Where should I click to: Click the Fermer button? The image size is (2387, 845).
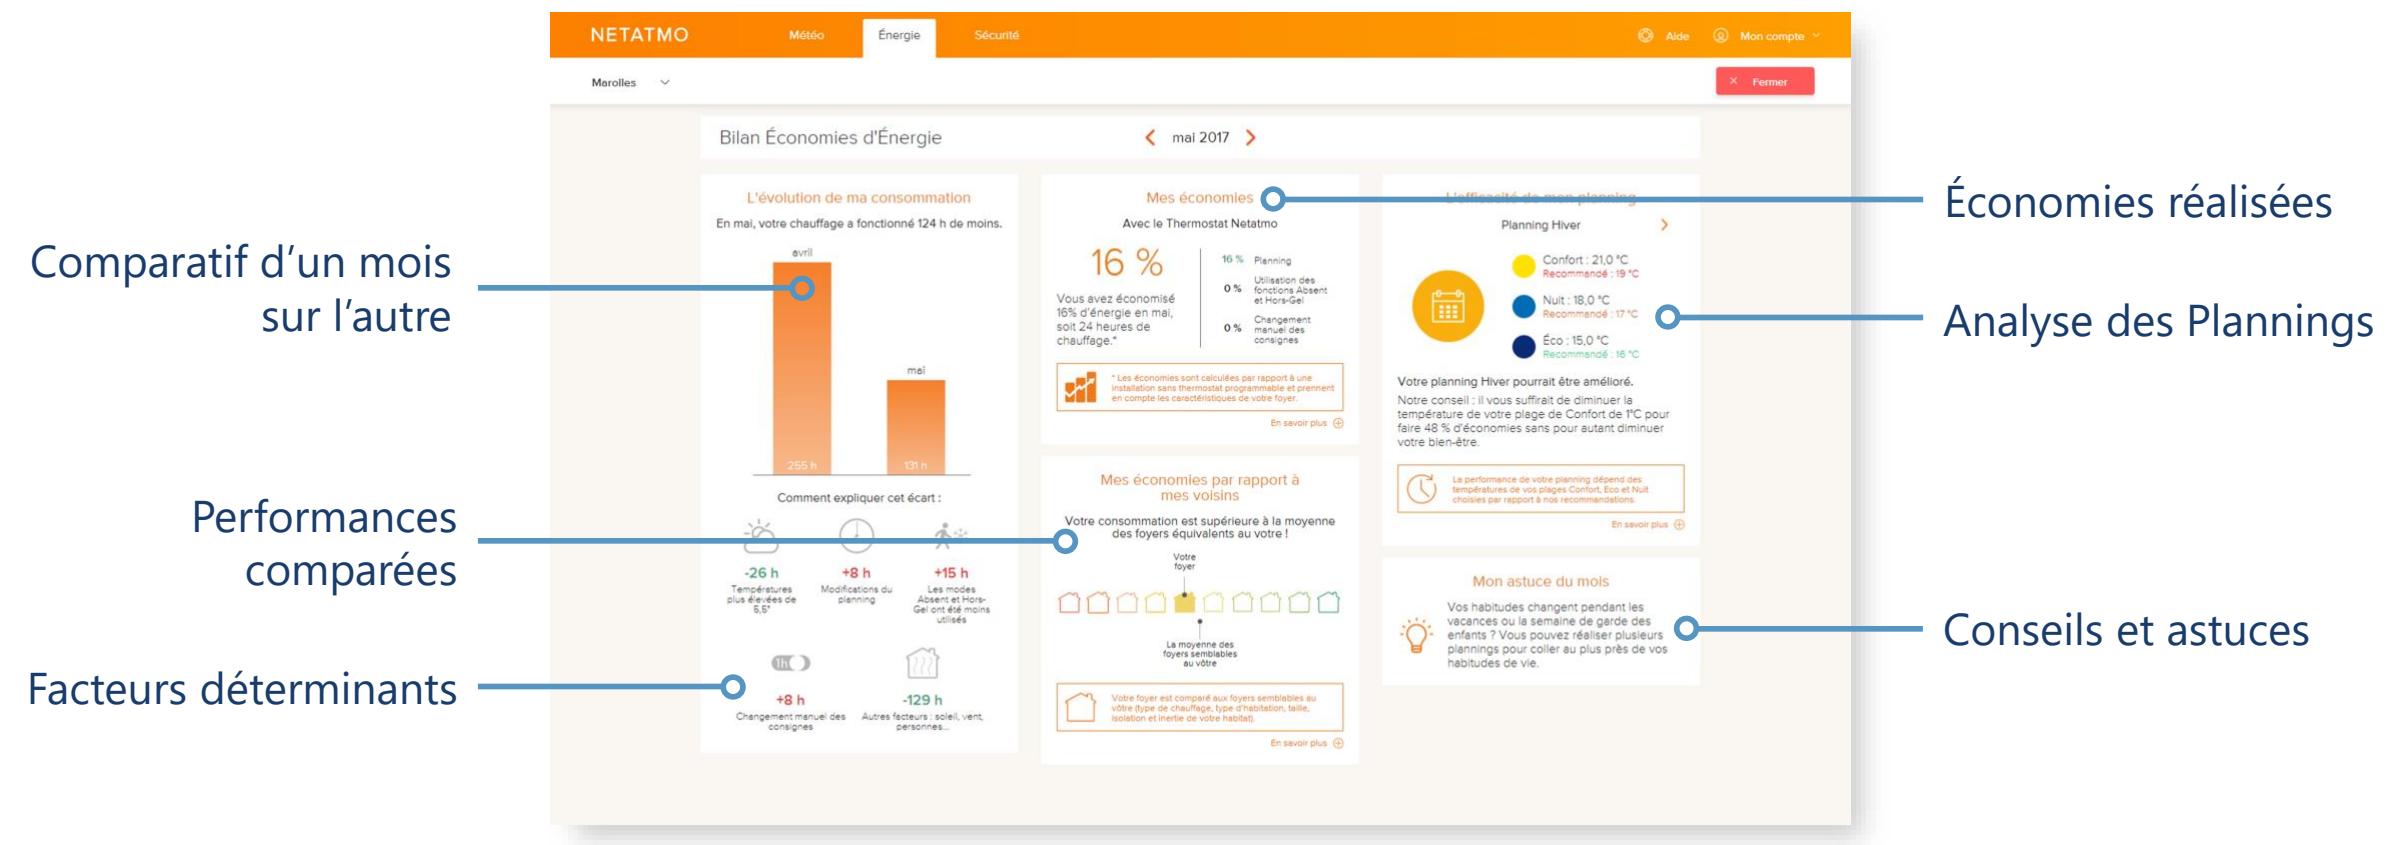[1765, 82]
